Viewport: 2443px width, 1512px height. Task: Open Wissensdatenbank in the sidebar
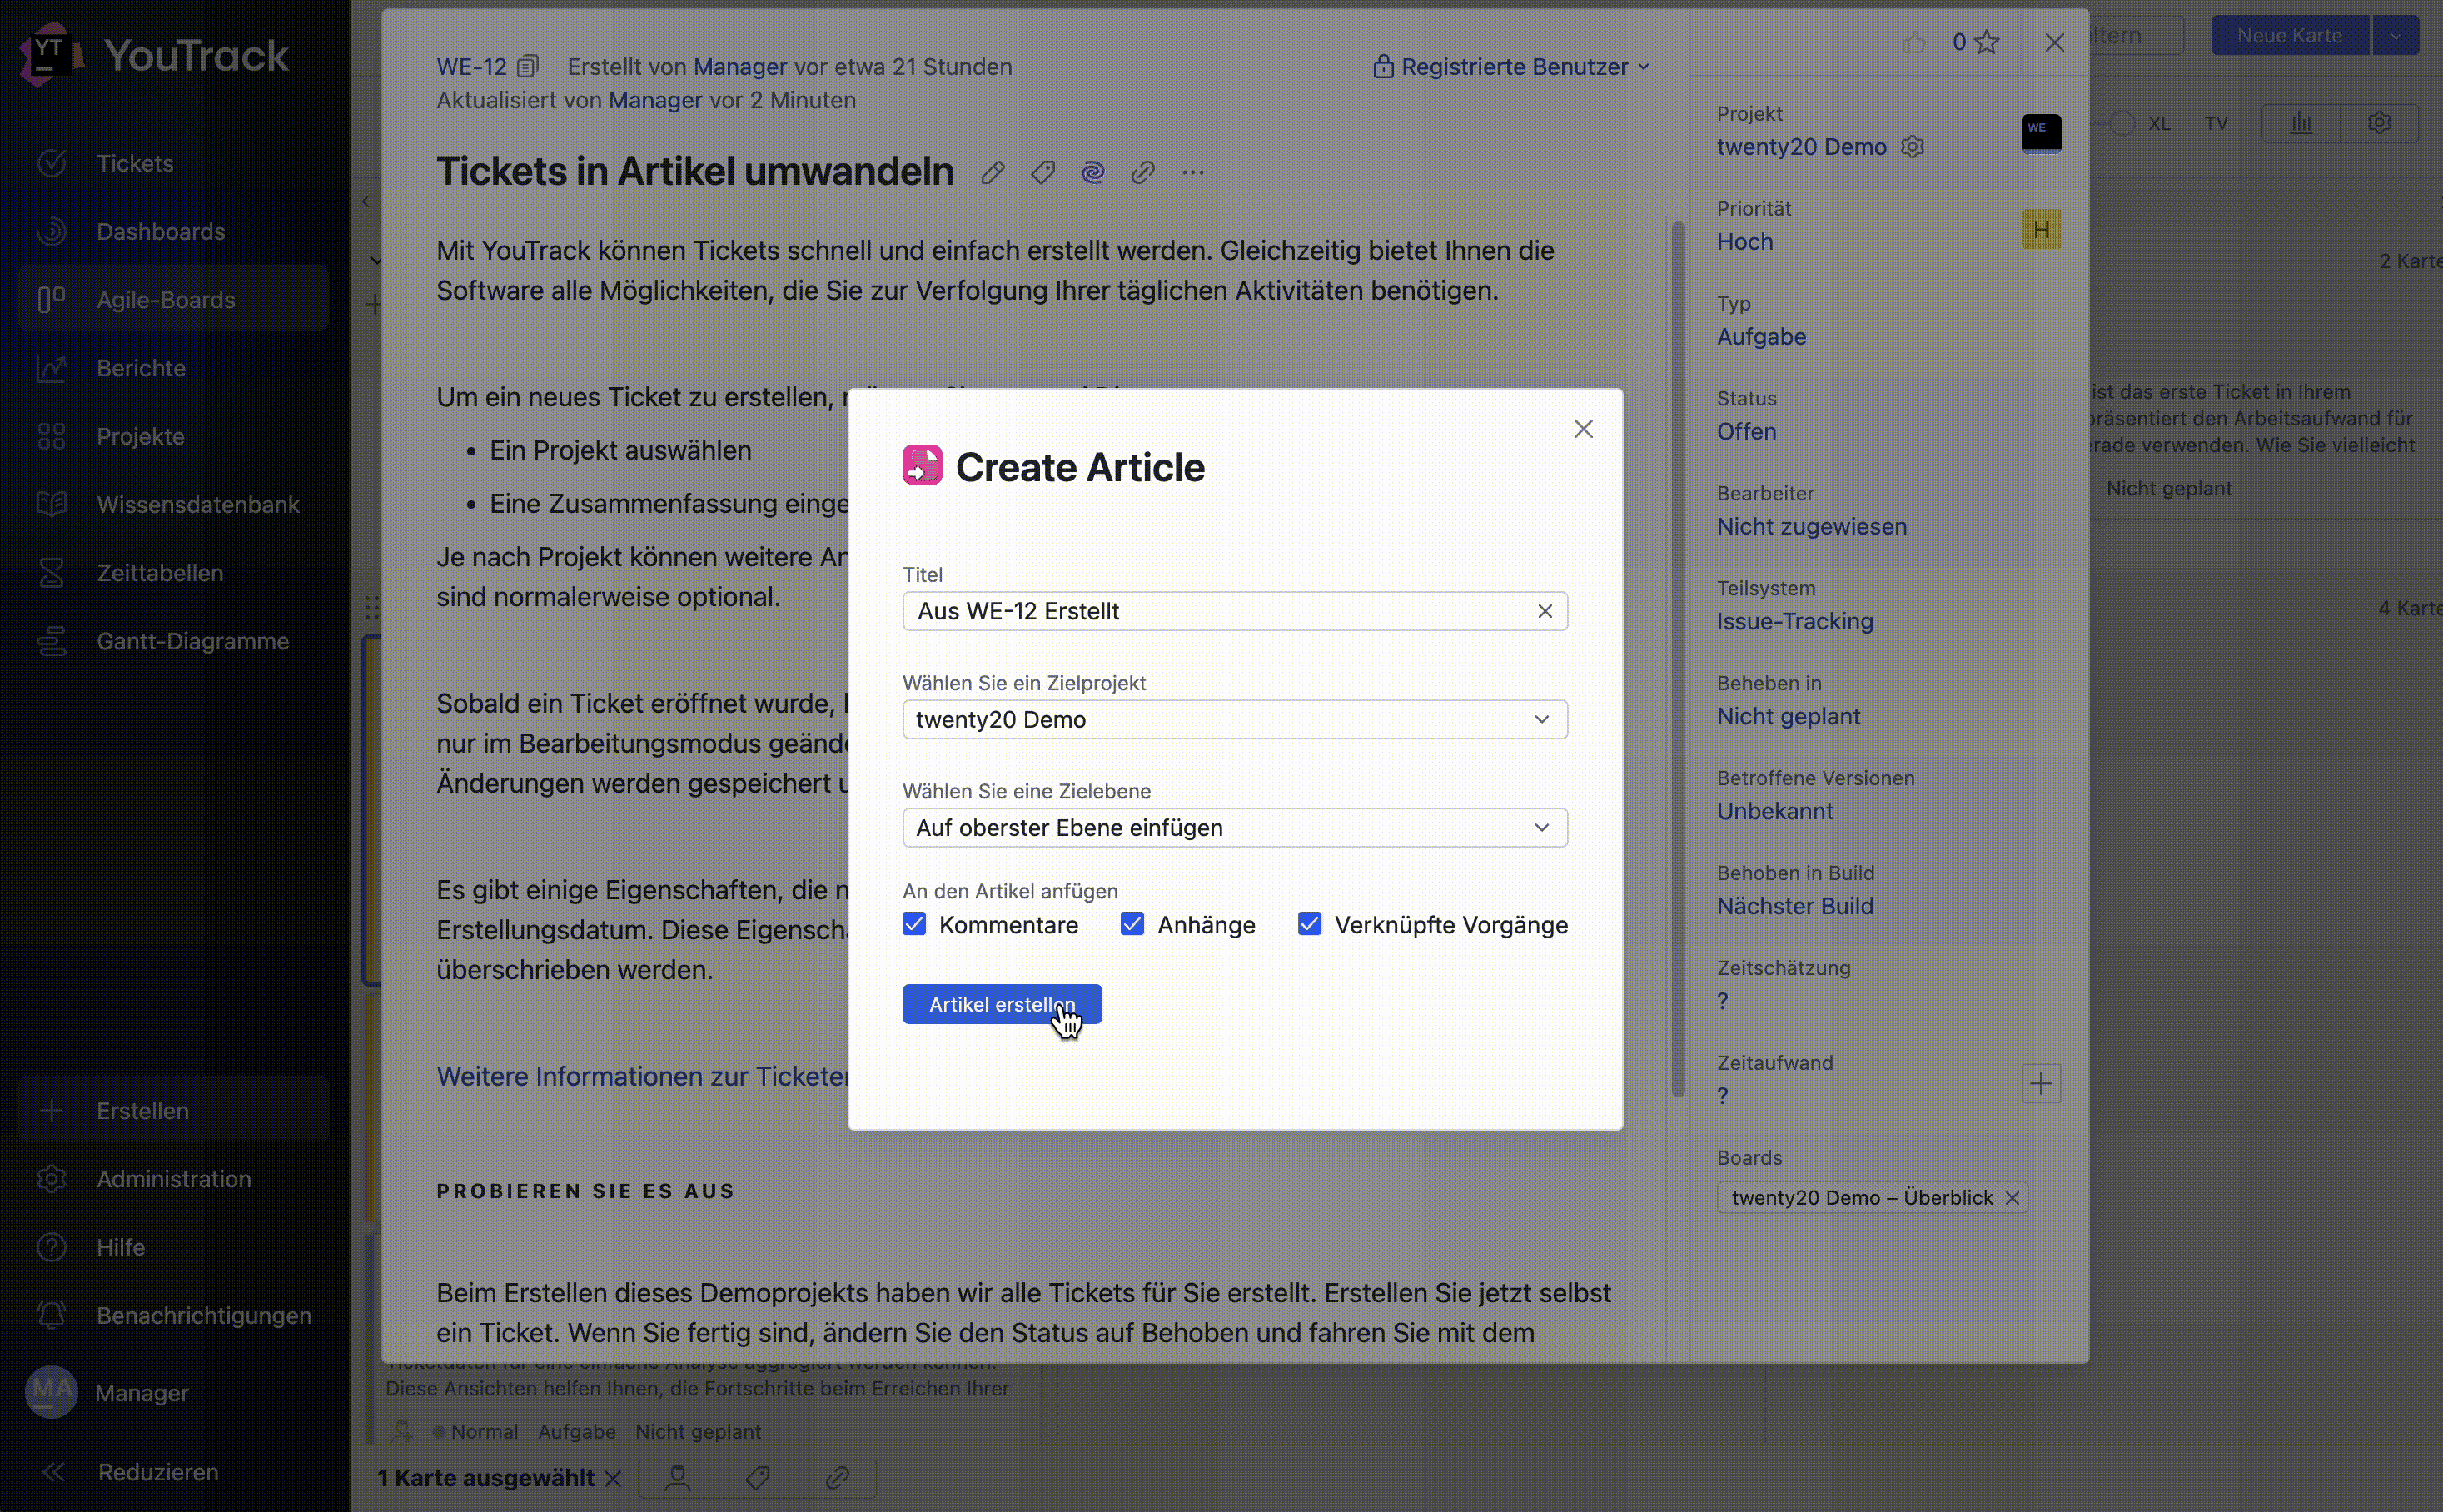pyautogui.click(x=197, y=505)
